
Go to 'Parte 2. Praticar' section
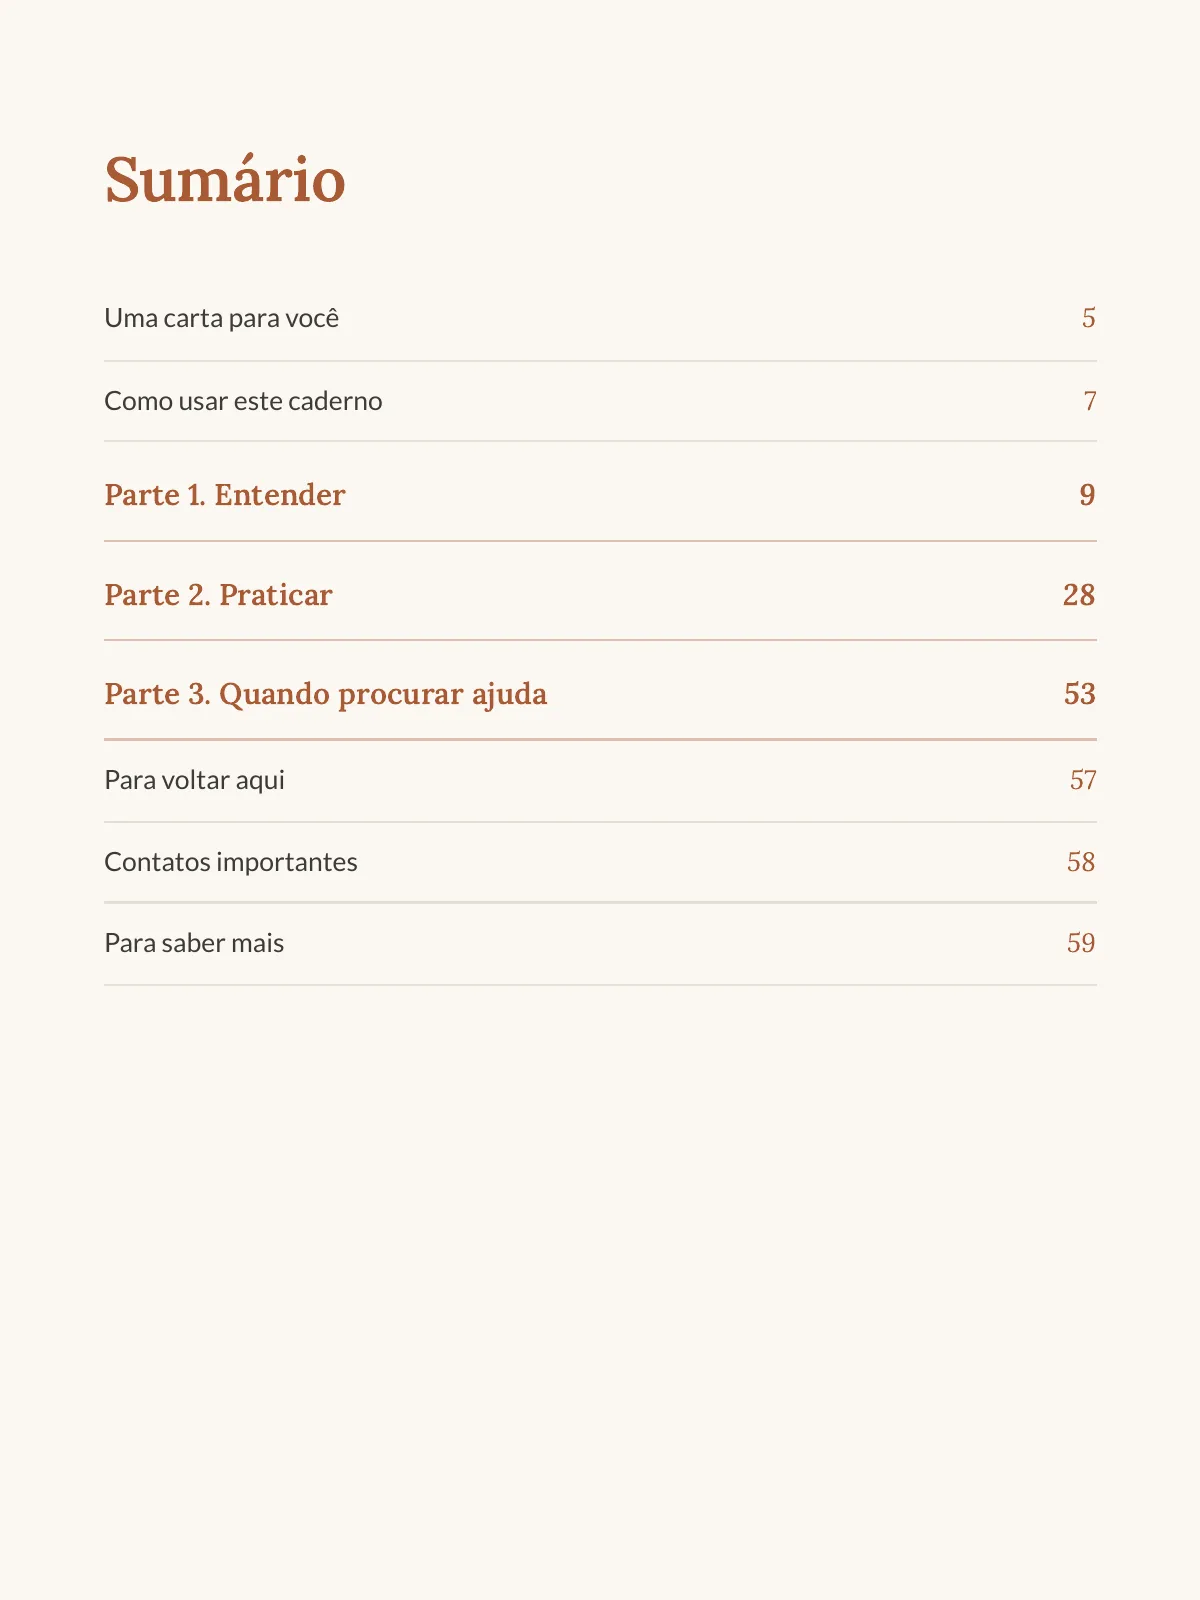tap(600, 595)
